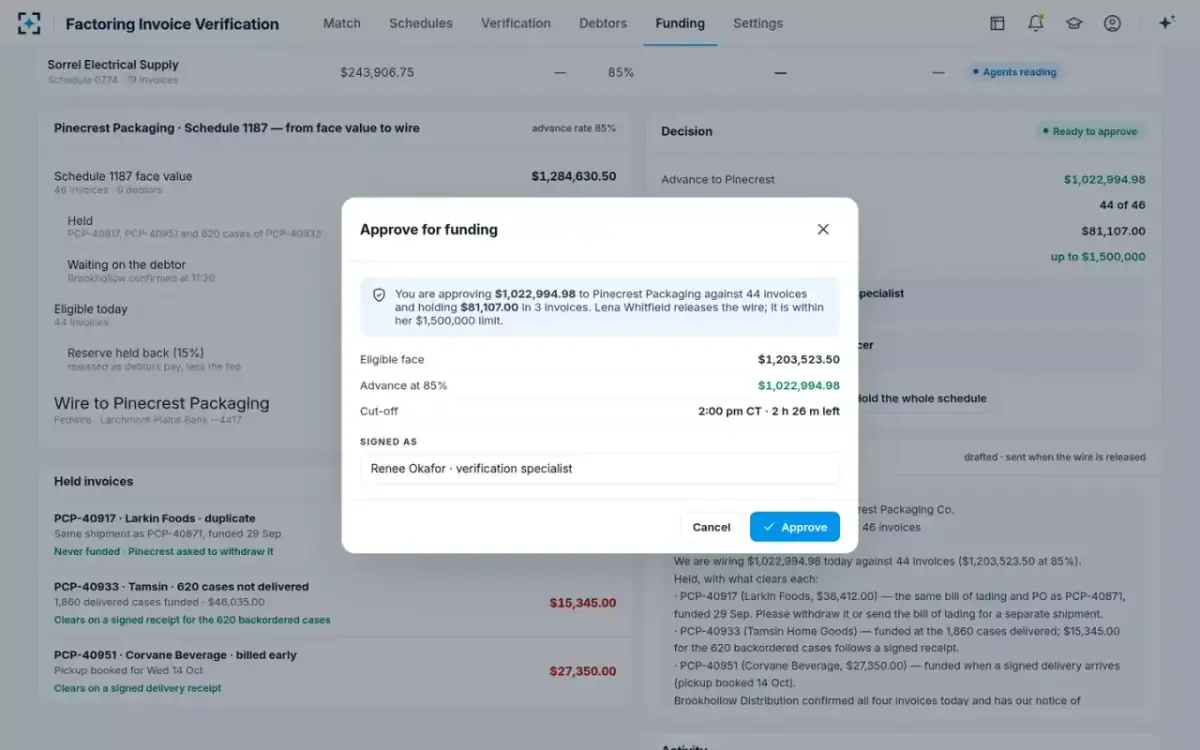1200x750 pixels.
Task: Click the Sorrel Electrical Supply row name
Action: (113, 65)
